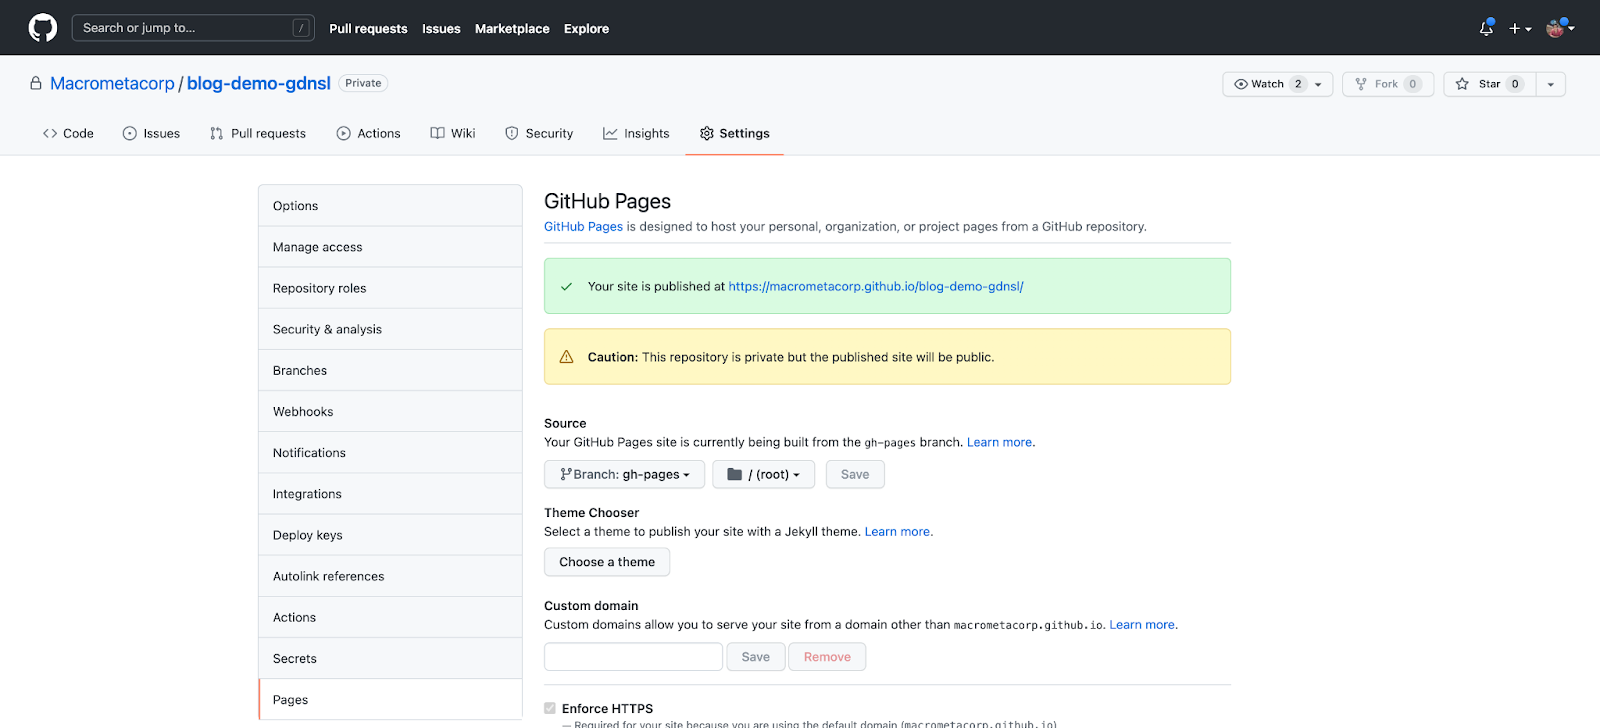Go to the Security tab
The width and height of the screenshot is (1600, 728).
539,133
